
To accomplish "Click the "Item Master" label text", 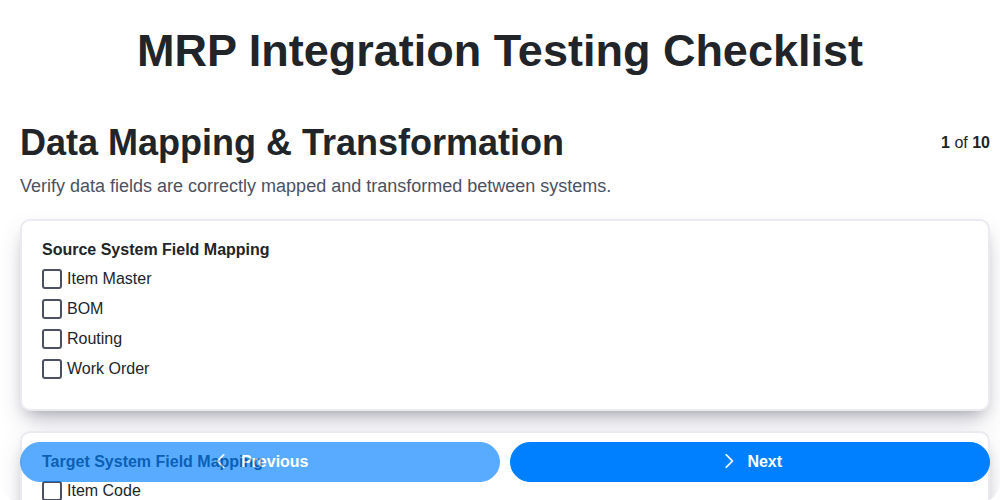I will pyautogui.click(x=109, y=279).
